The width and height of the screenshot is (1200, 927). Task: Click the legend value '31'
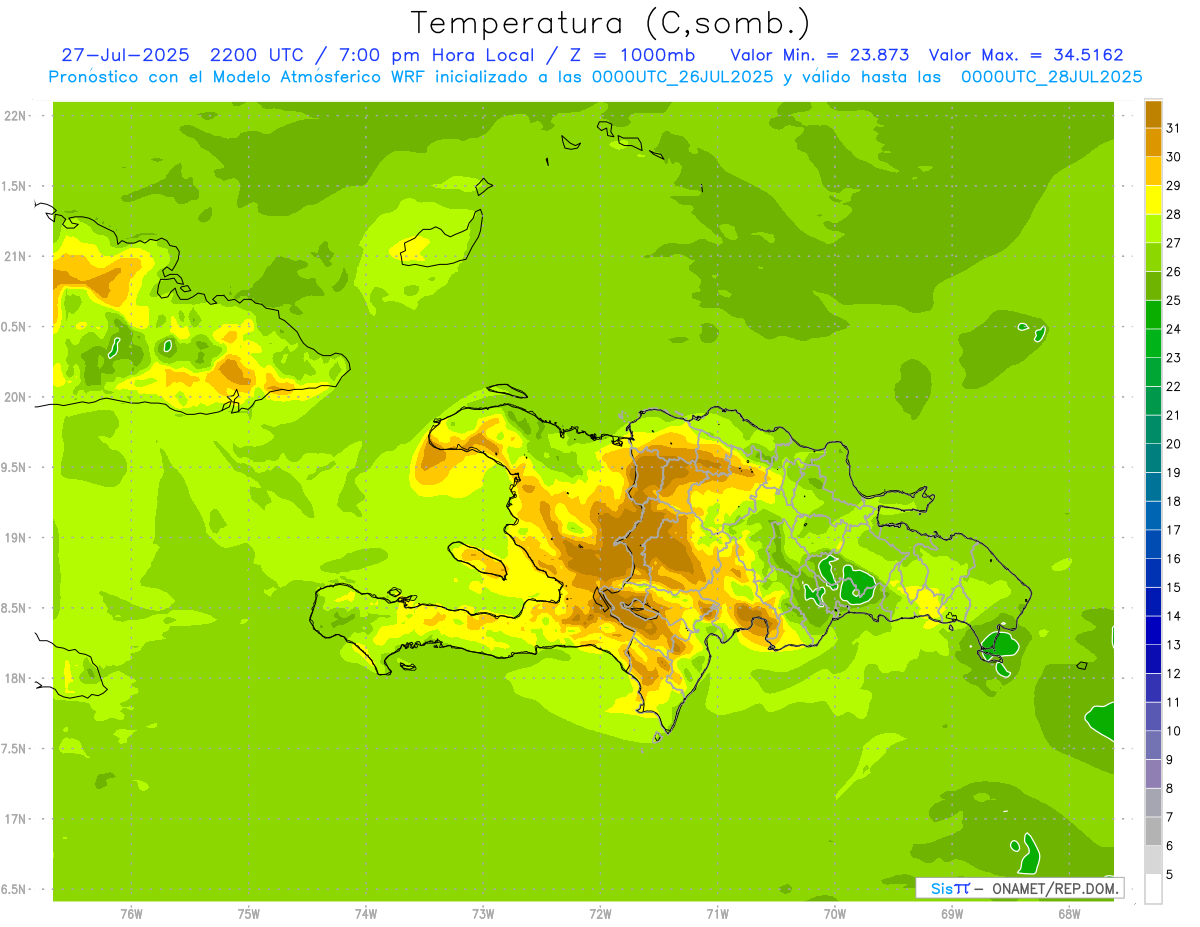pyautogui.click(x=1174, y=128)
